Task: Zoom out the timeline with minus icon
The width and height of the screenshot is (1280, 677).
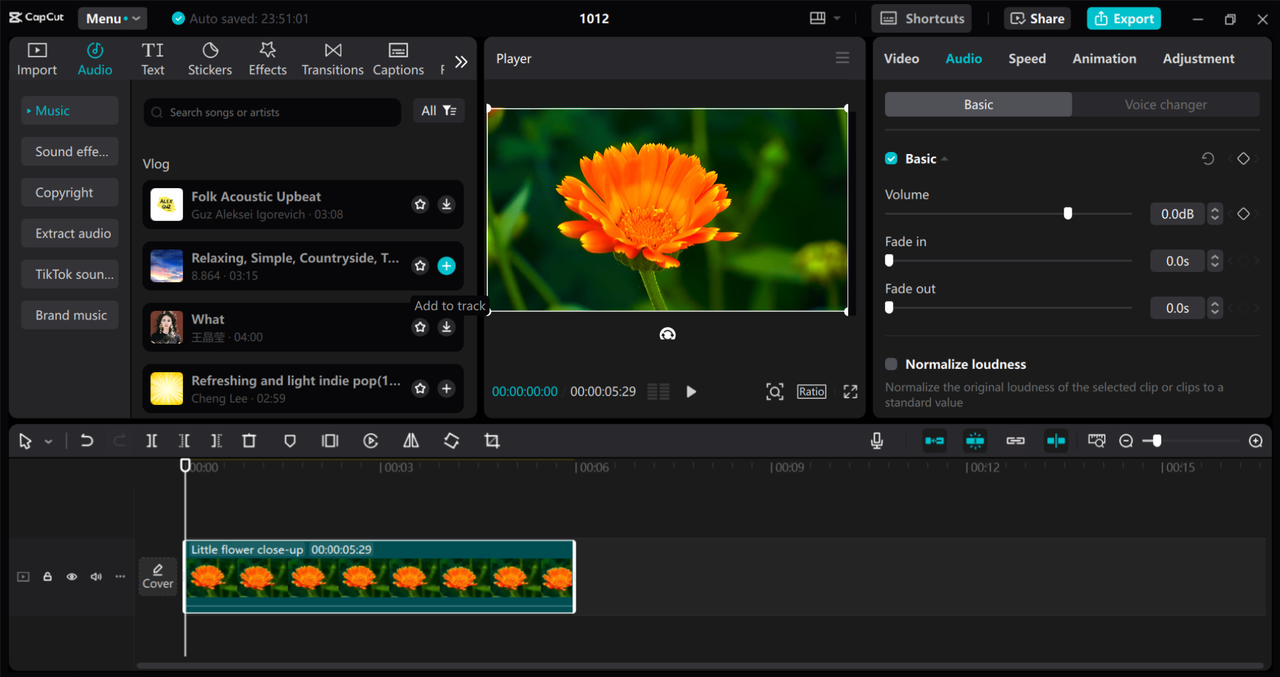Action: (x=1126, y=441)
